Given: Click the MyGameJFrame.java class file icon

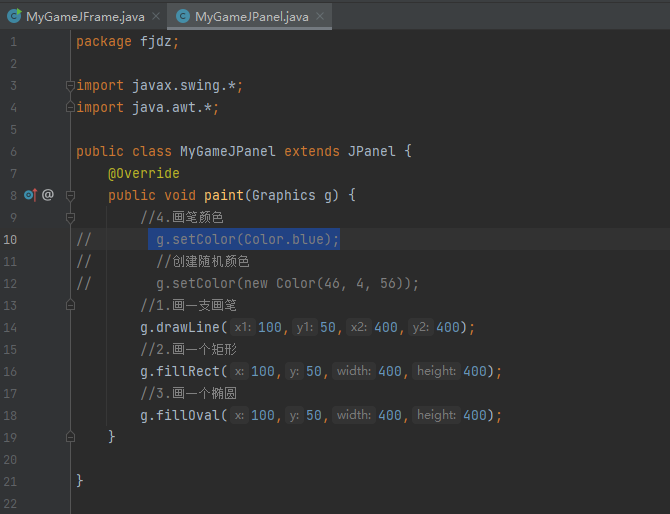Looking at the screenshot, I should point(14,16).
